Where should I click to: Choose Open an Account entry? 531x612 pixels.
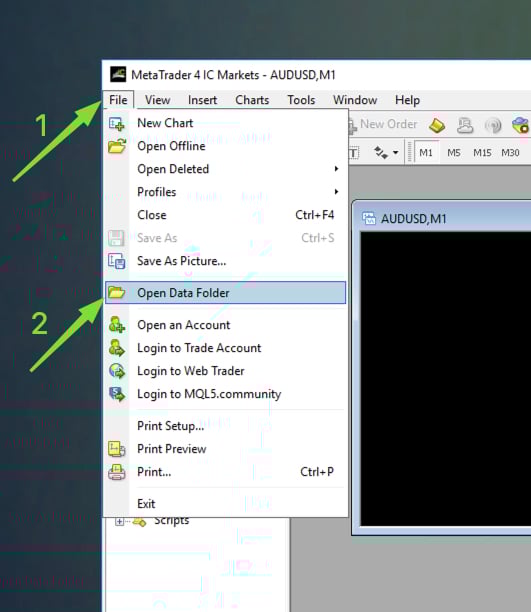tap(225, 325)
